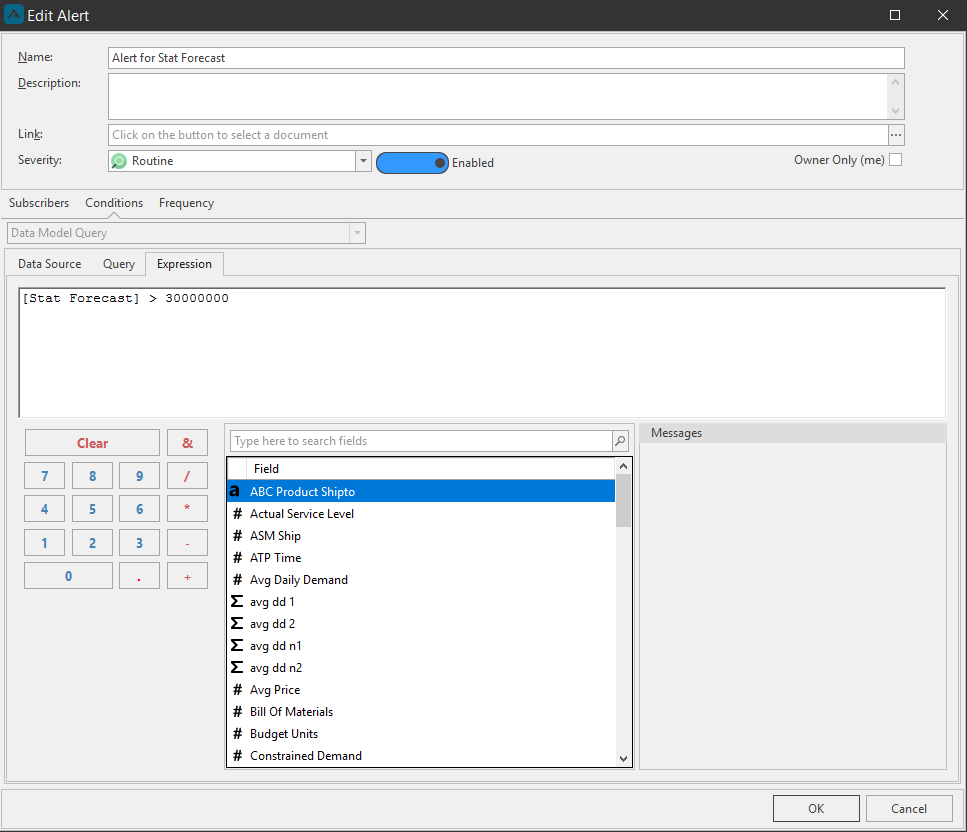Select the ASM Ship field

[x=421, y=535]
